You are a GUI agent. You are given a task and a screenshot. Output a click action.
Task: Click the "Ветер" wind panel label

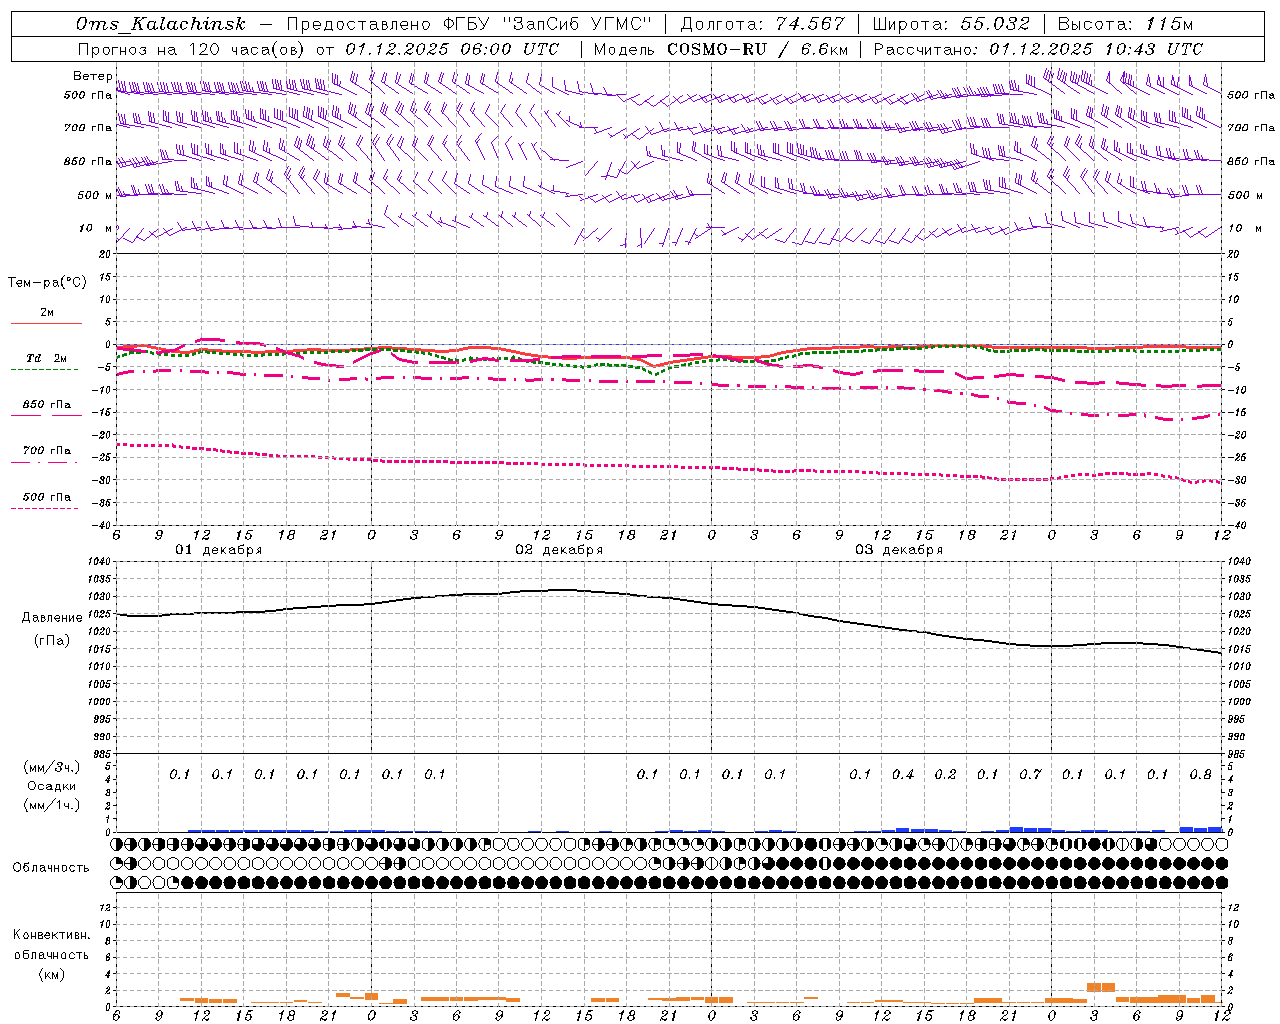(x=92, y=76)
